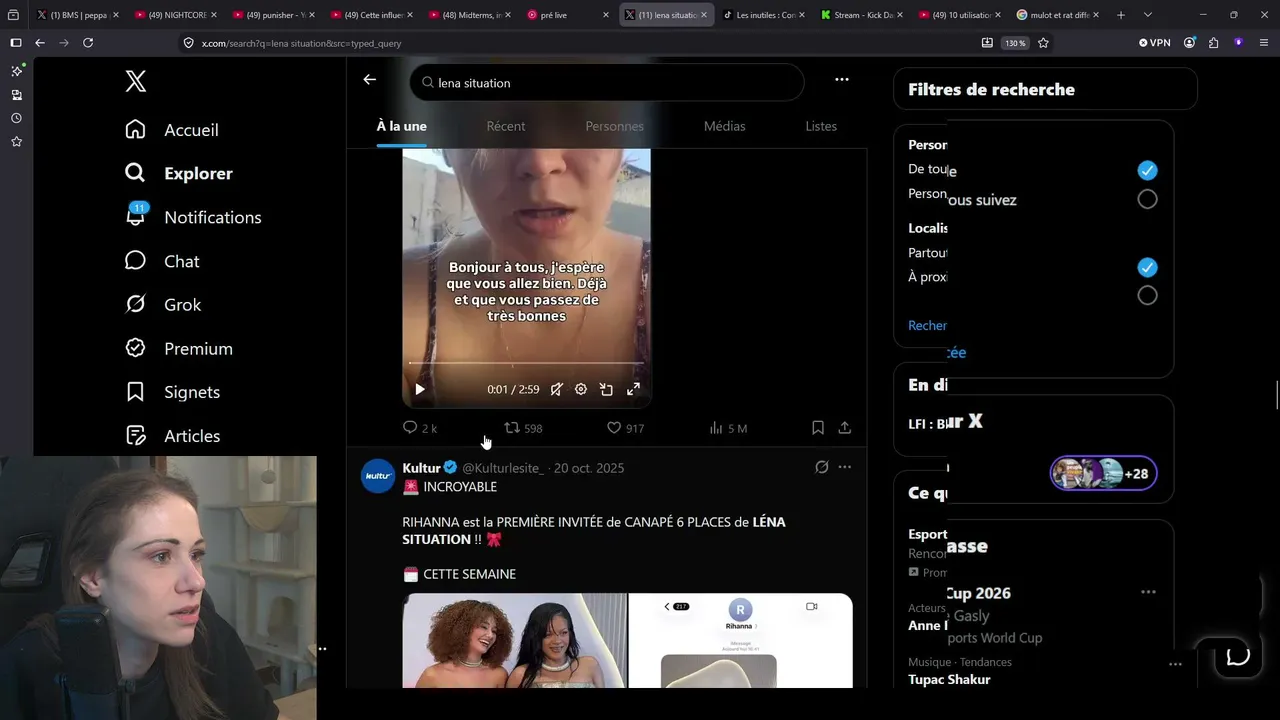1280x720 pixels.
Task: Select the 'De tous' people filter
Action: pos(1147,170)
